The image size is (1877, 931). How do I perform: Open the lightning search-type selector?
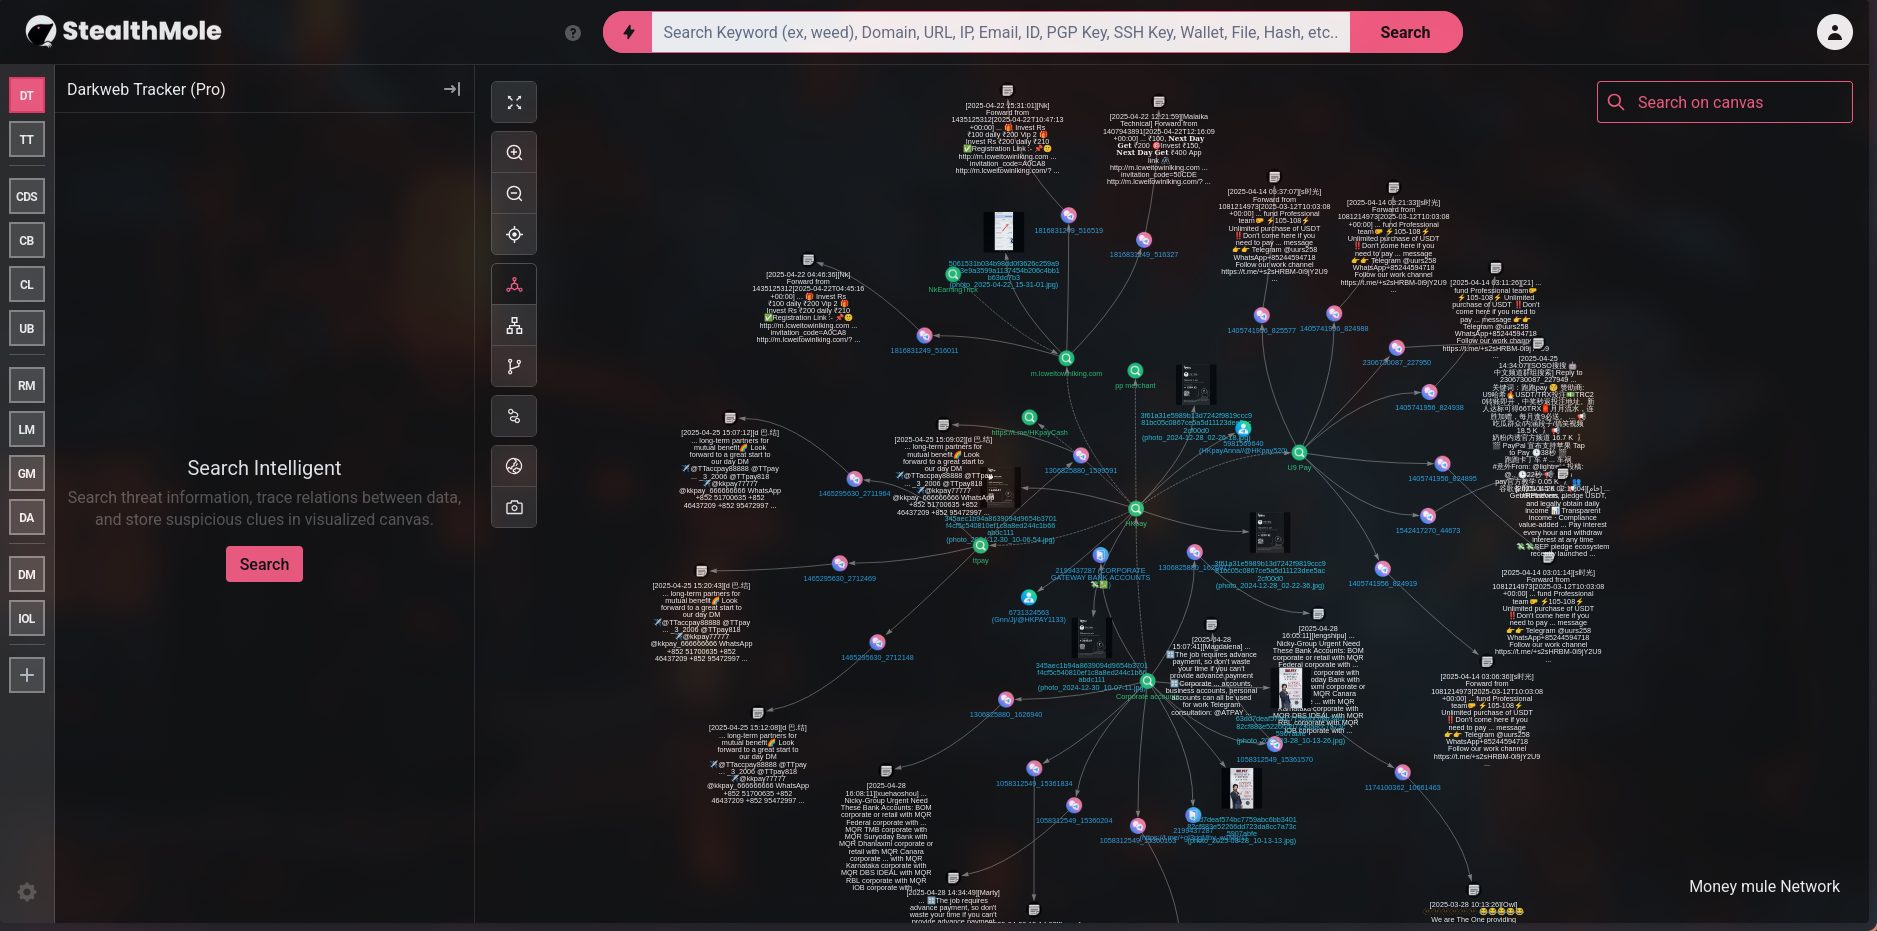[627, 31]
